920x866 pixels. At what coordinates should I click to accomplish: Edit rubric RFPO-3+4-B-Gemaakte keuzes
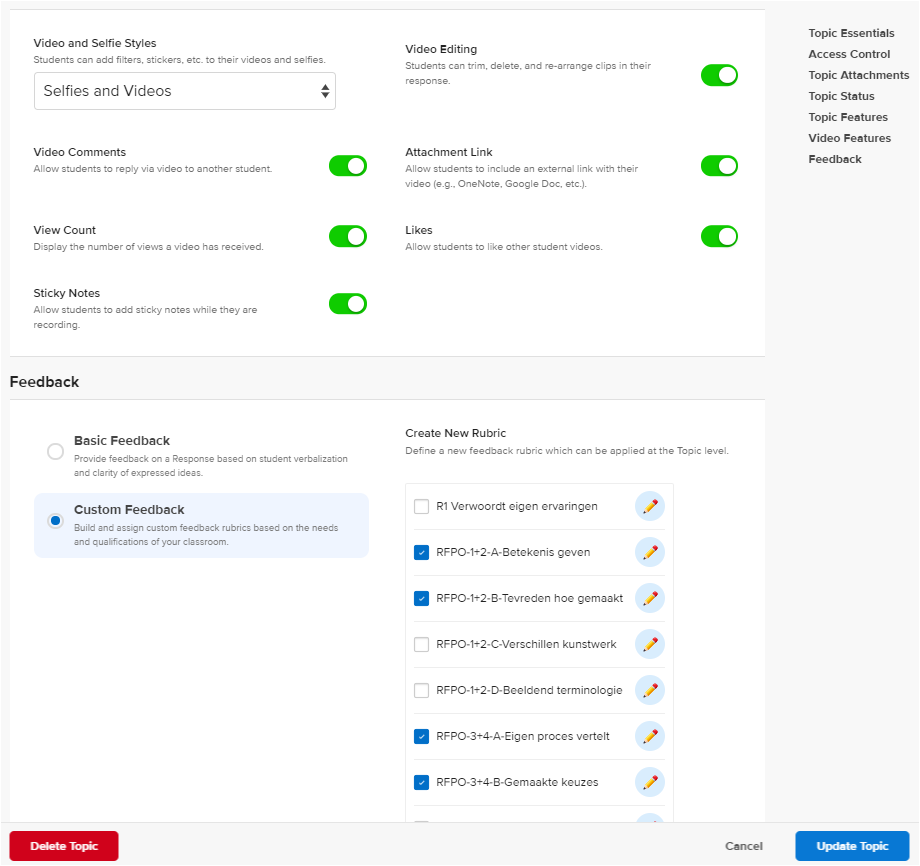click(x=650, y=782)
